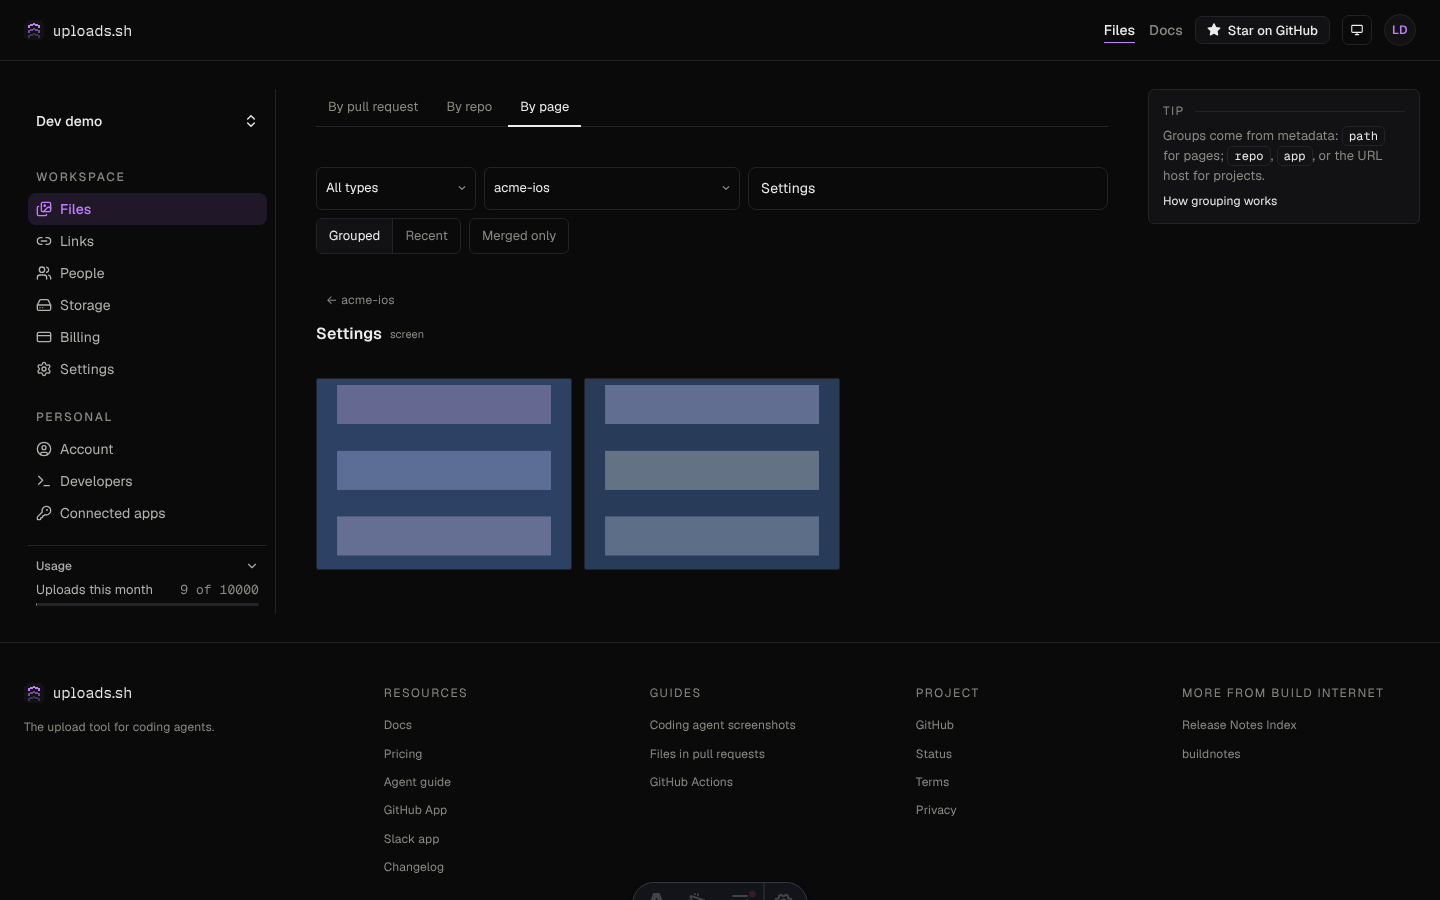The height and width of the screenshot is (900, 1440).
Task: Open the LD user avatar menu
Action: point(1400,30)
